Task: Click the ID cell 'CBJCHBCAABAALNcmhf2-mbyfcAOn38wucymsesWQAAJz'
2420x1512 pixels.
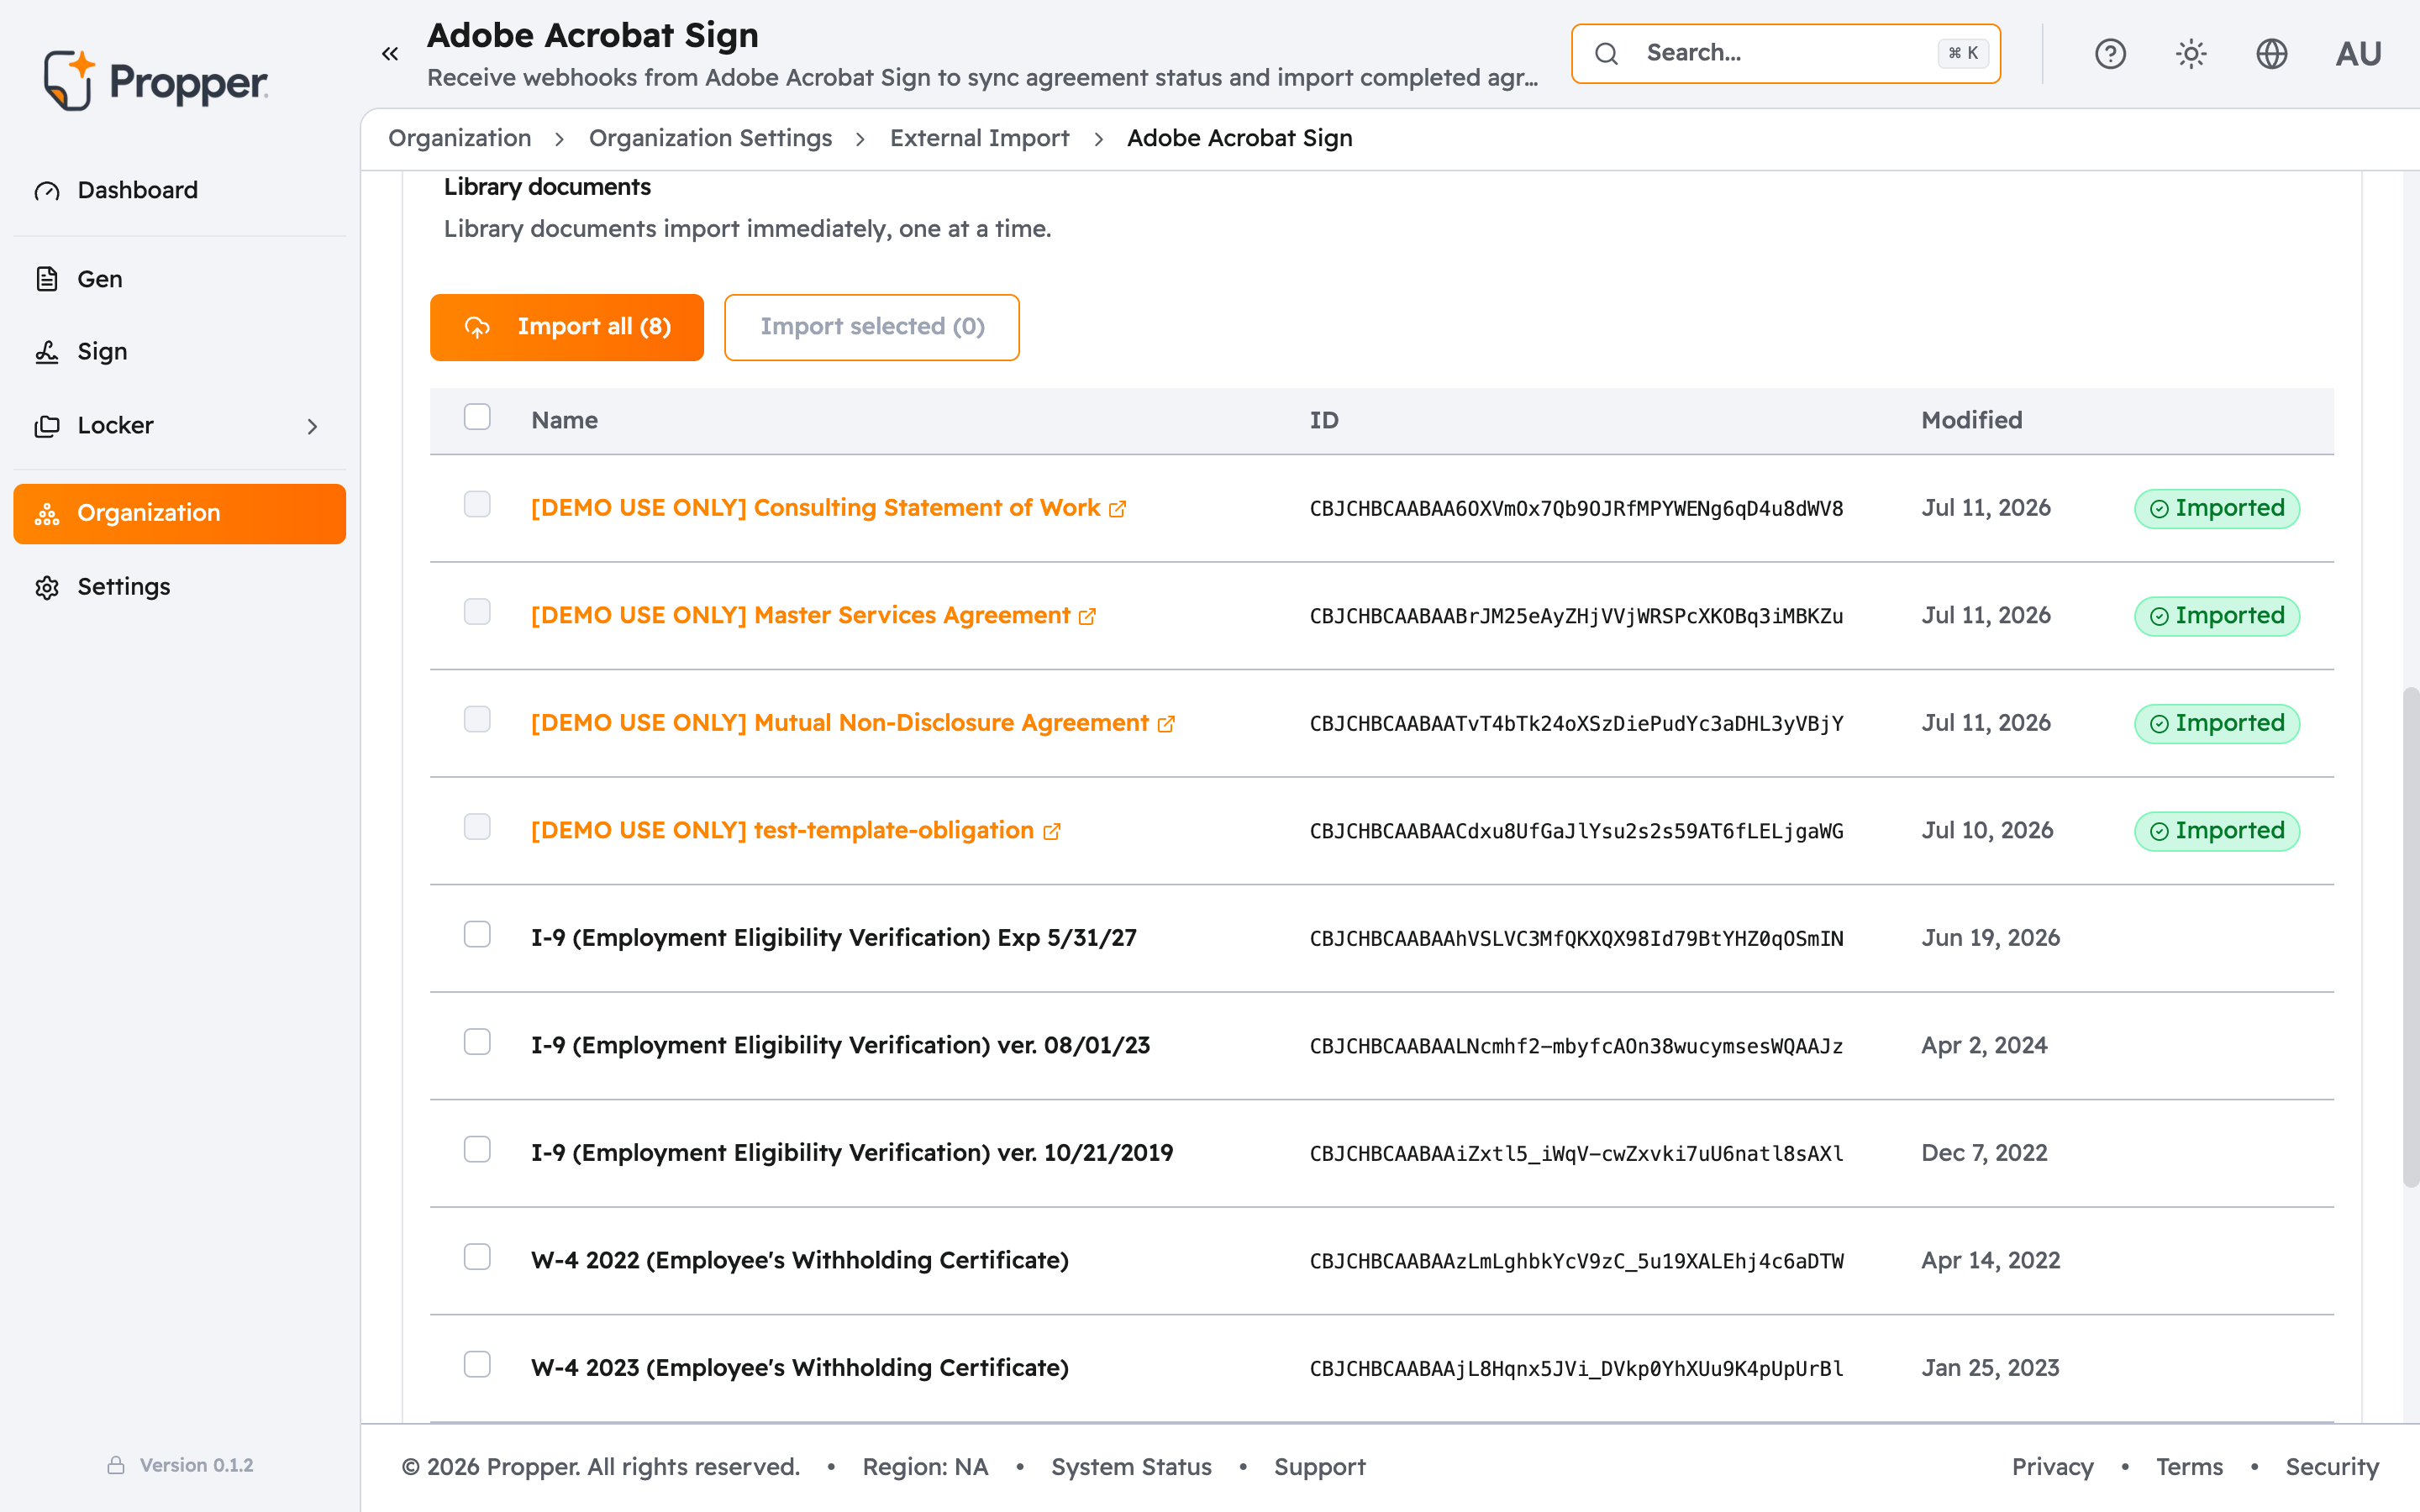Action: click(1576, 1046)
